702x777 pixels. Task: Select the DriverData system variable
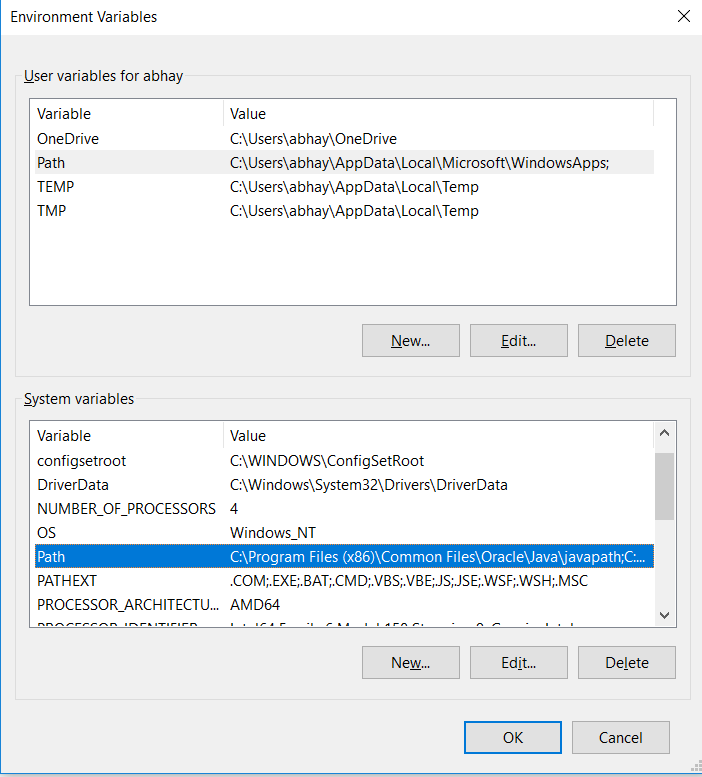point(344,485)
